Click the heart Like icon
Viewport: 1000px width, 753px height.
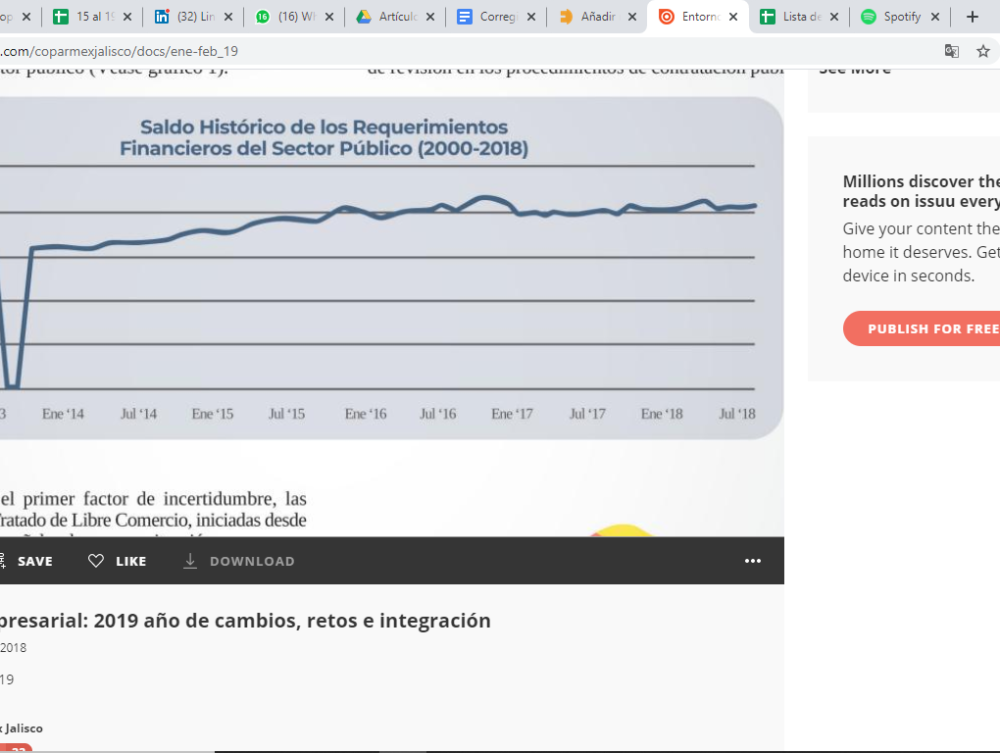click(96, 561)
